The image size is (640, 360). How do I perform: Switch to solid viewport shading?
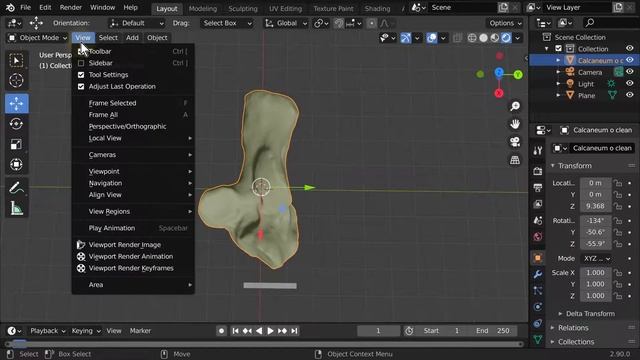(483, 38)
